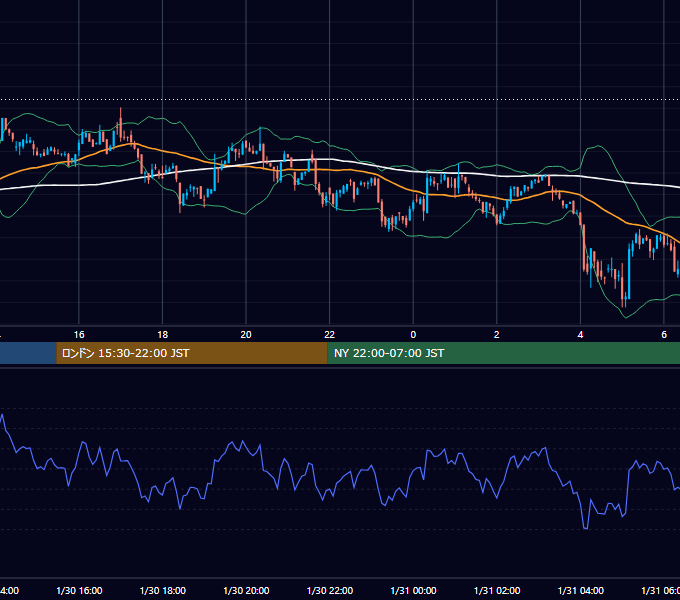
Task: Click the '1/31 04:00' date label on the bottom axis
Action: [581, 590]
